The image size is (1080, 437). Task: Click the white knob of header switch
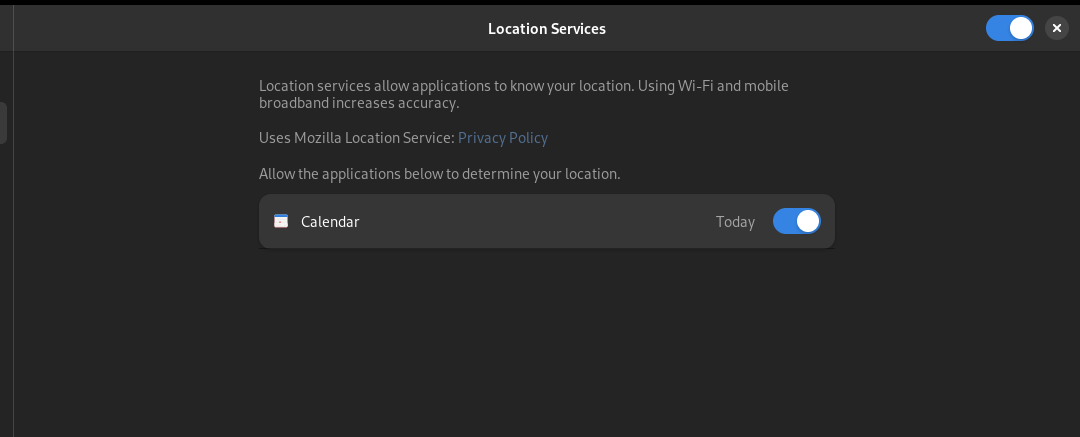[x=1021, y=28]
